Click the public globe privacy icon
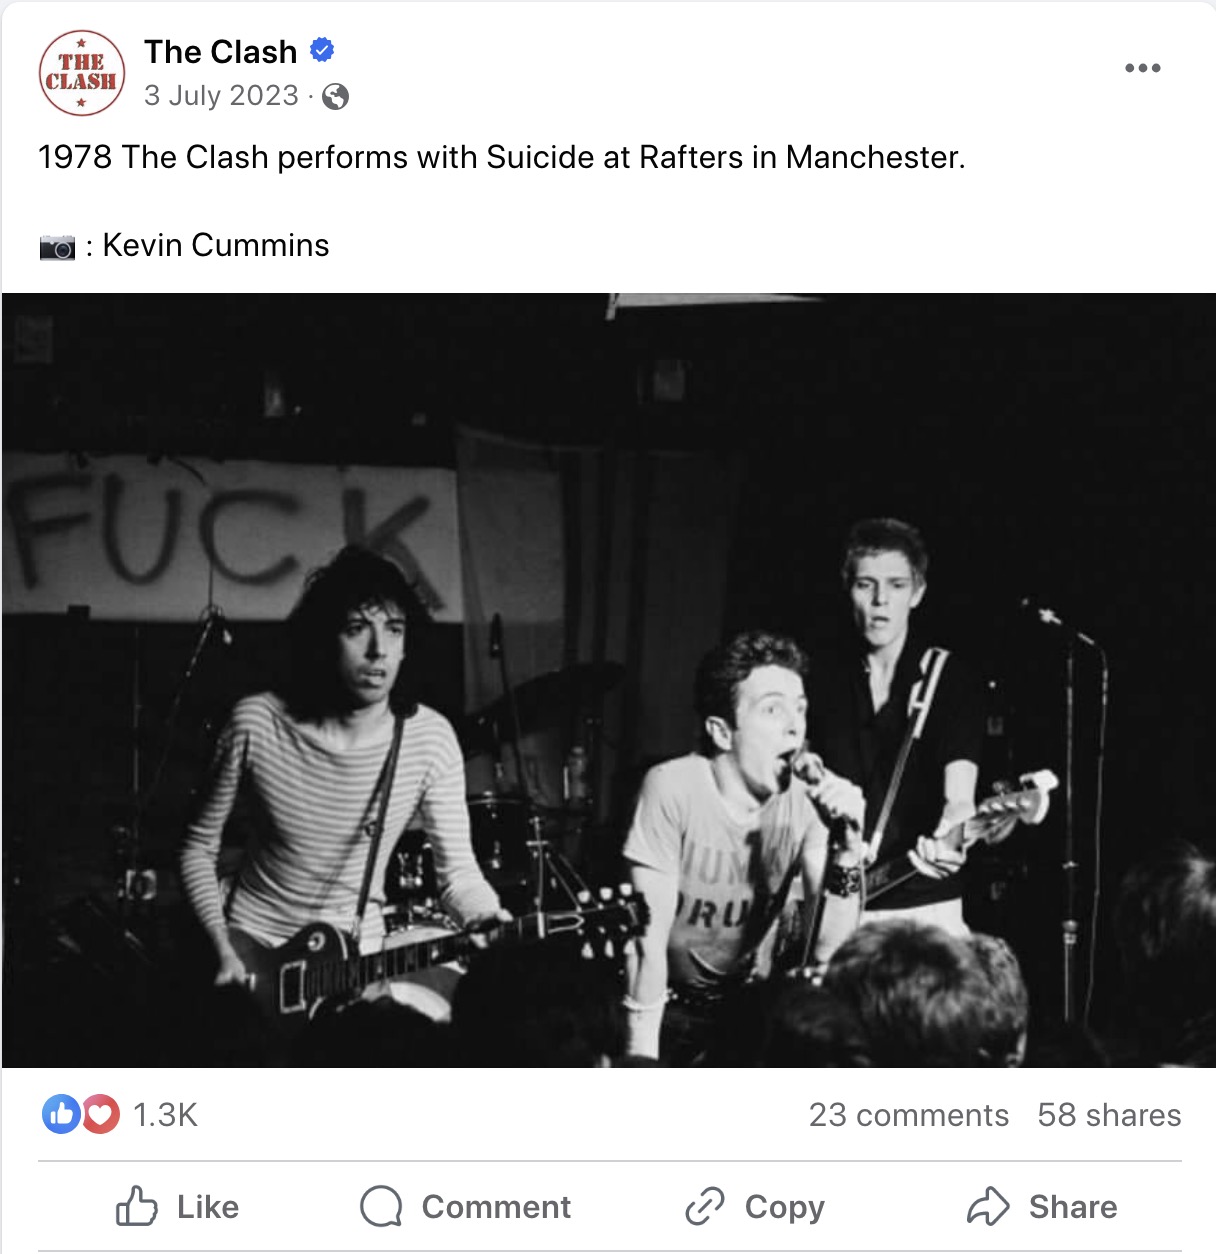Viewport: 1216px width, 1254px height. (x=336, y=96)
